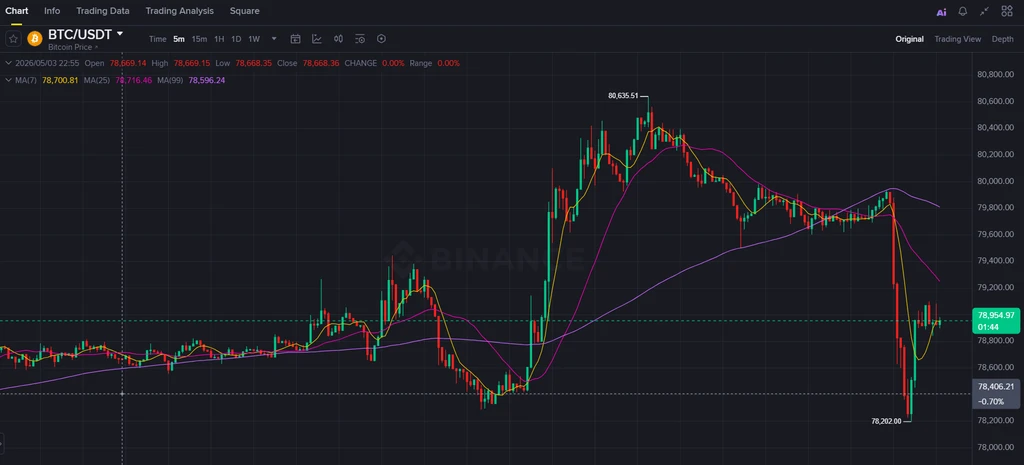Viewport: 1024px width, 465px height.
Task: Open the layout widgets grid icon
Action: click(1006, 11)
